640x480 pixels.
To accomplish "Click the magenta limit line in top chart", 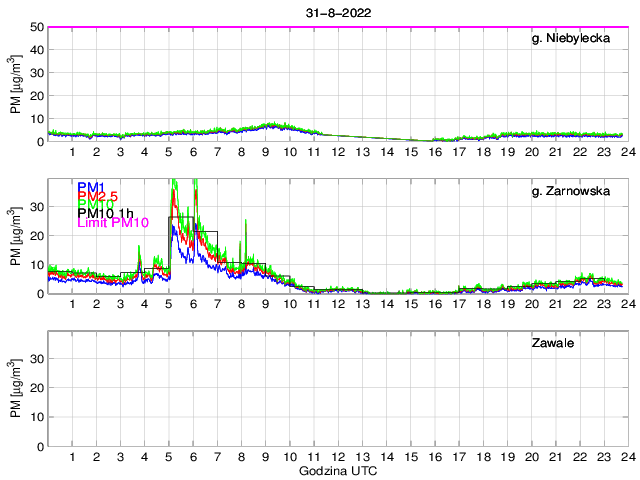I will tap(337, 27).
